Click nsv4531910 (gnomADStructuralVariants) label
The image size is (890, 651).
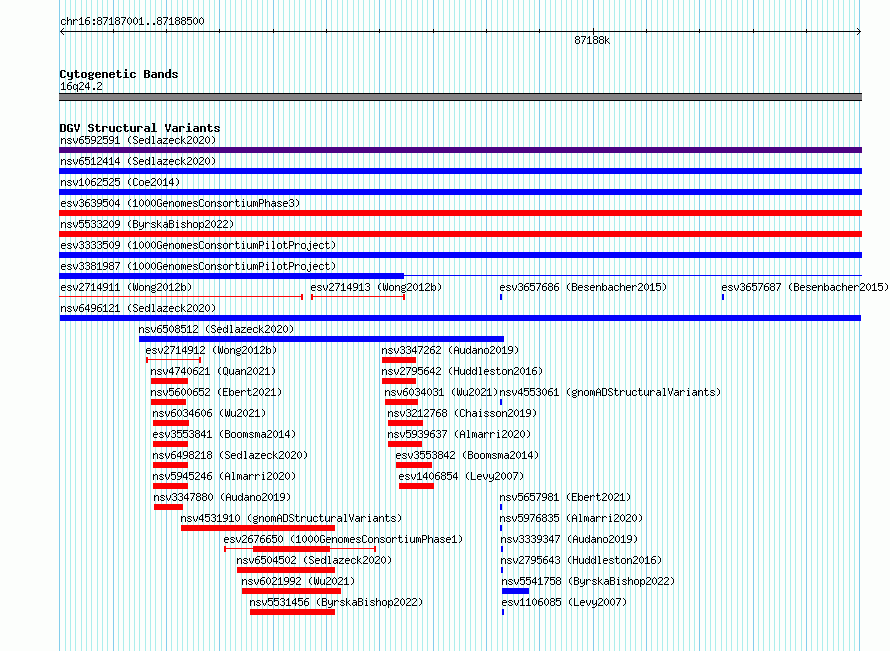291,518
